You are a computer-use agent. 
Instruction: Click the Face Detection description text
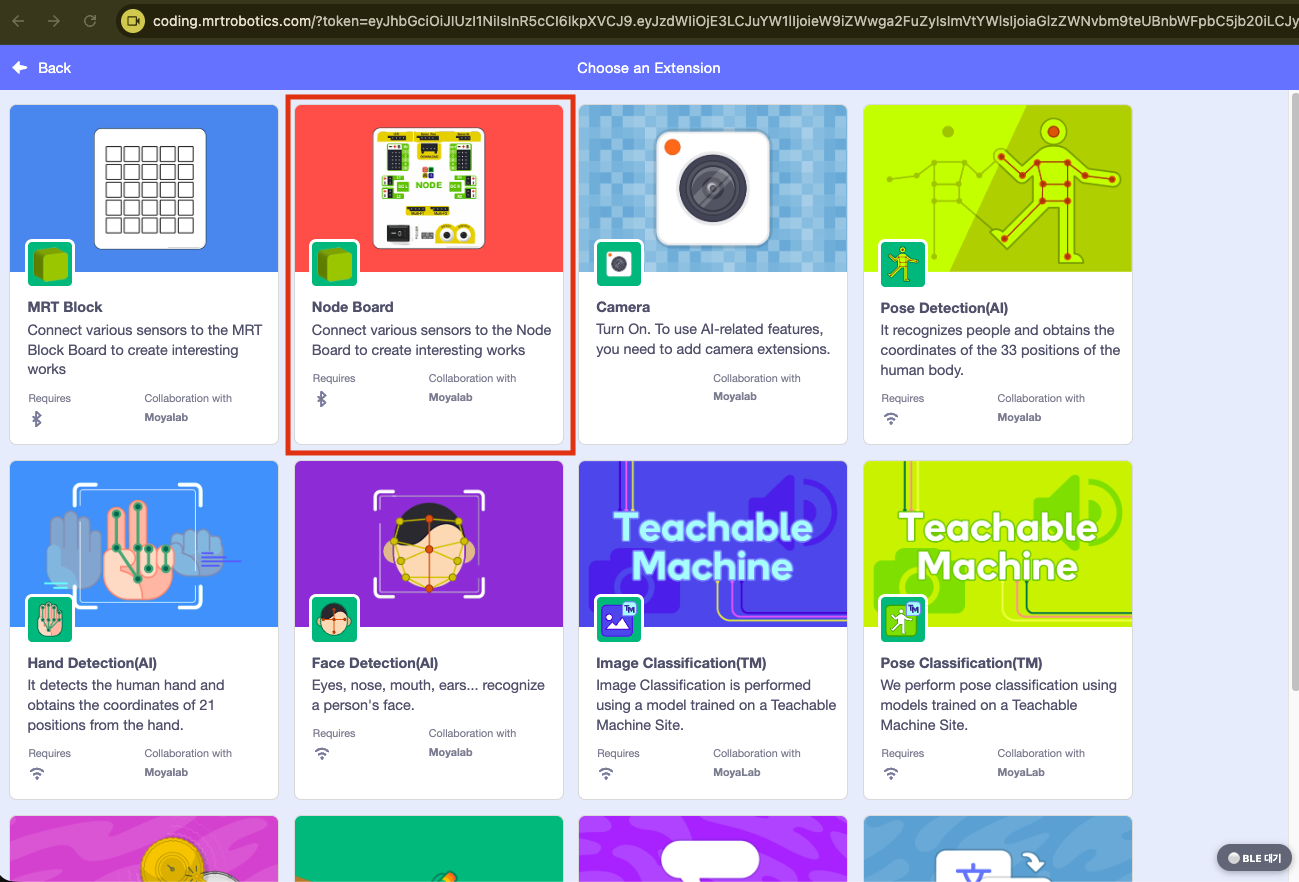(x=429, y=695)
